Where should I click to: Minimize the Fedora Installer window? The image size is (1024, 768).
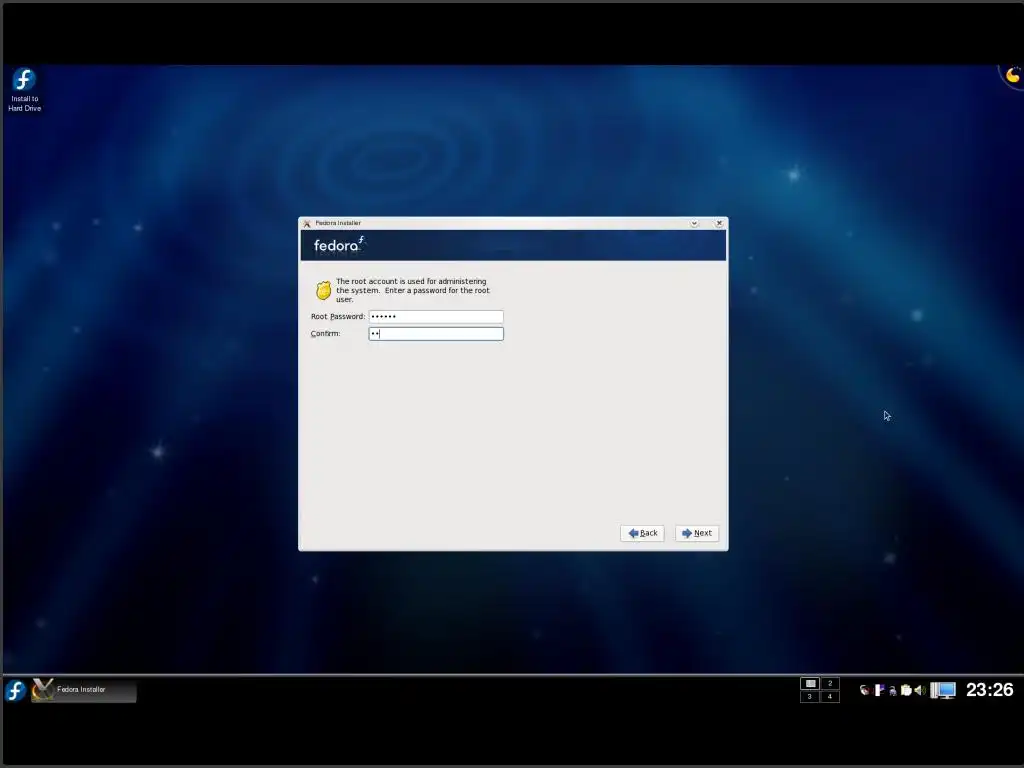point(694,223)
